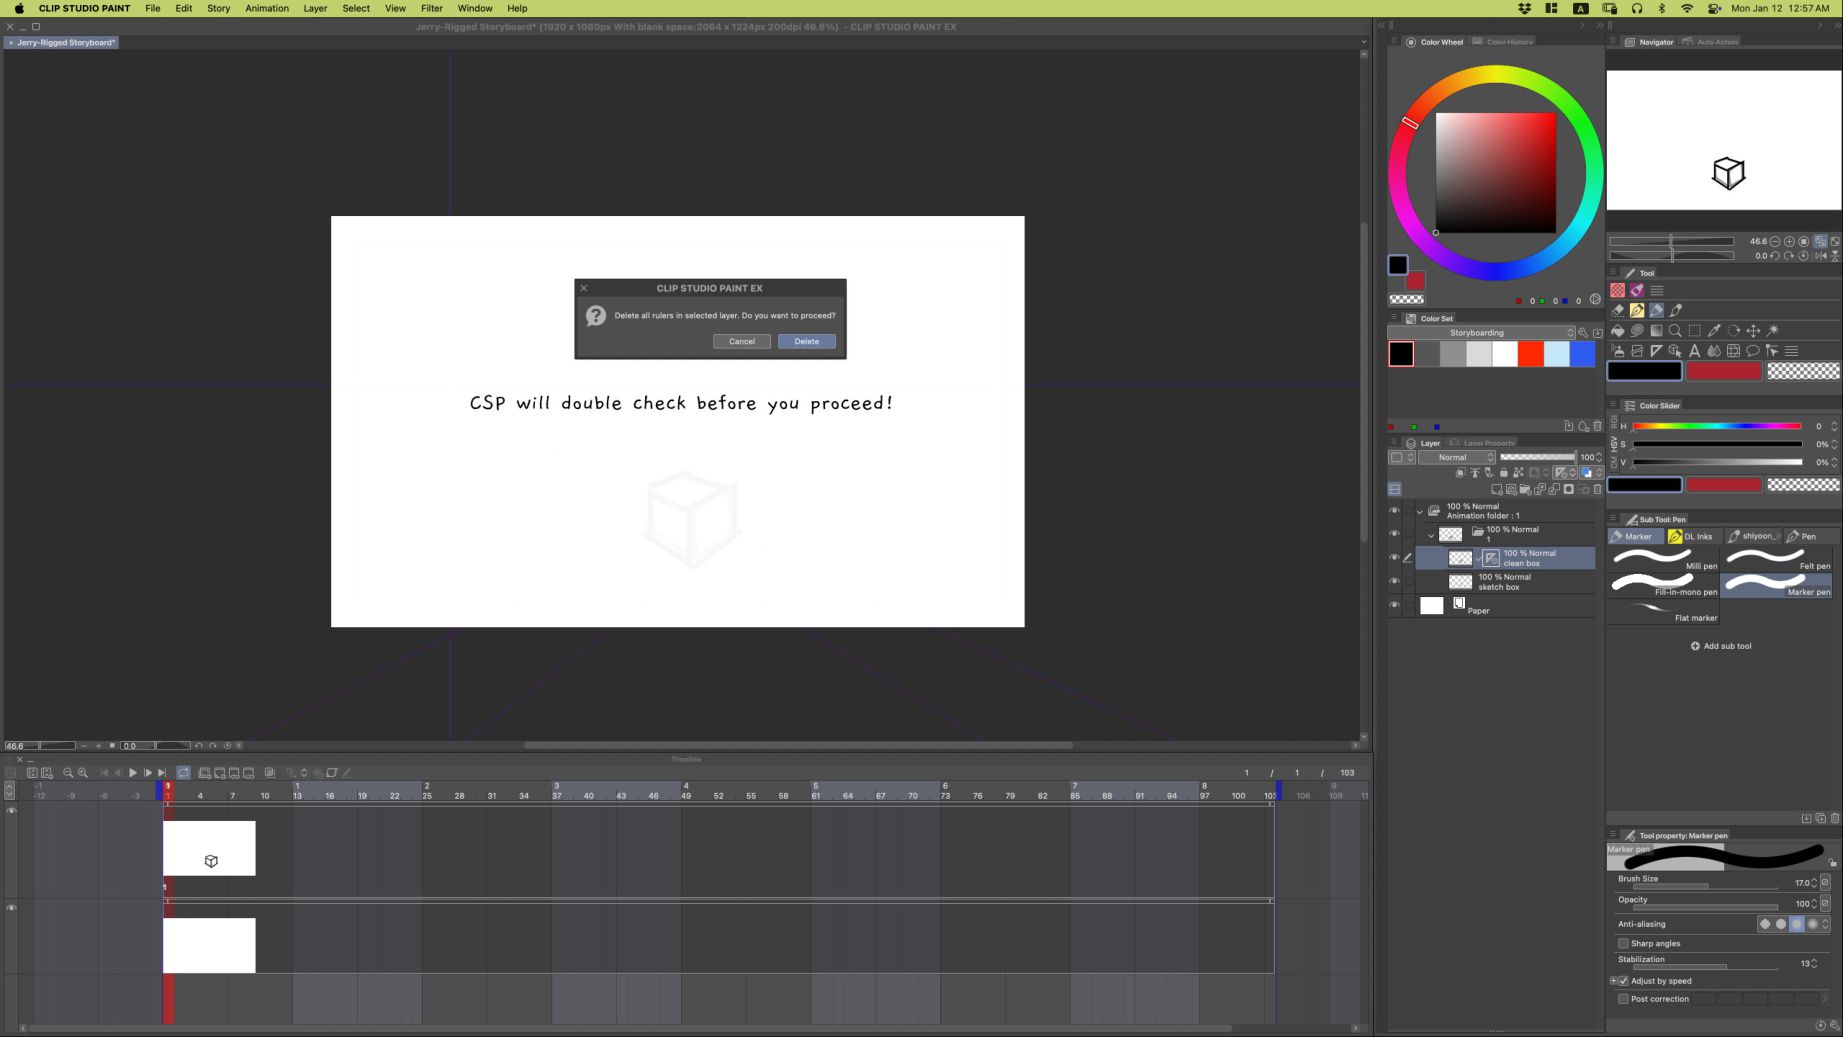Select the Eyedropper tool
This screenshot has height=1037, width=1843.
click(1714, 330)
